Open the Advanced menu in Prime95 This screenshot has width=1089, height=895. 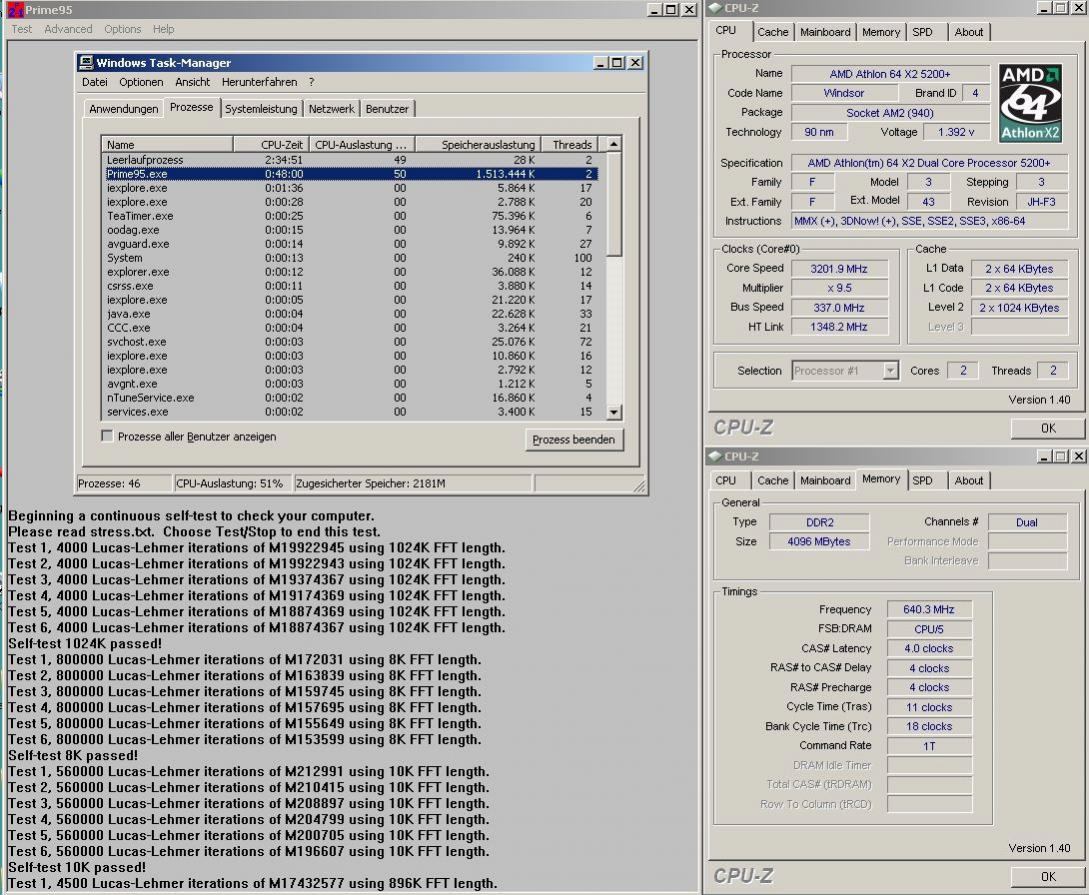[68, 29]
